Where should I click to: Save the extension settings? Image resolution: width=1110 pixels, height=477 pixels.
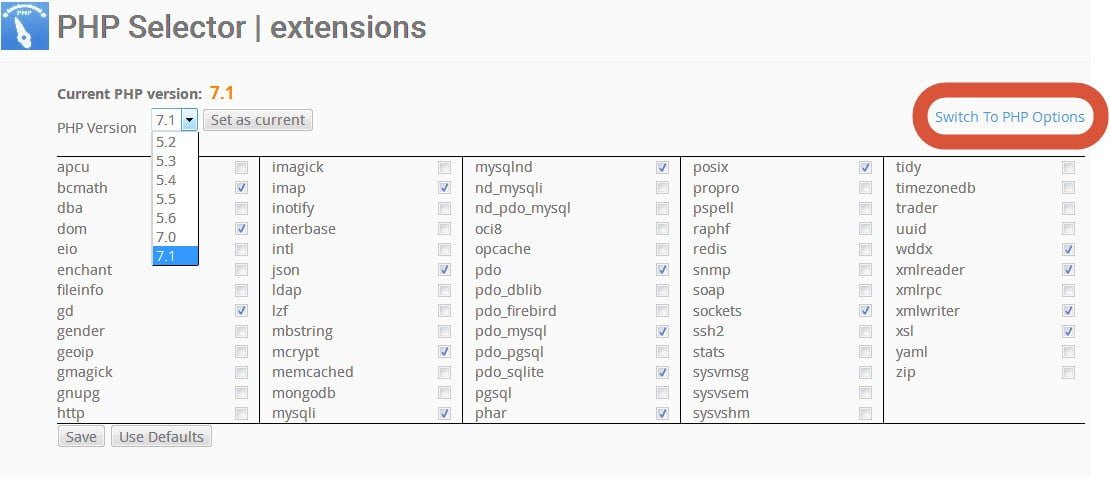[x=81, y=437]
